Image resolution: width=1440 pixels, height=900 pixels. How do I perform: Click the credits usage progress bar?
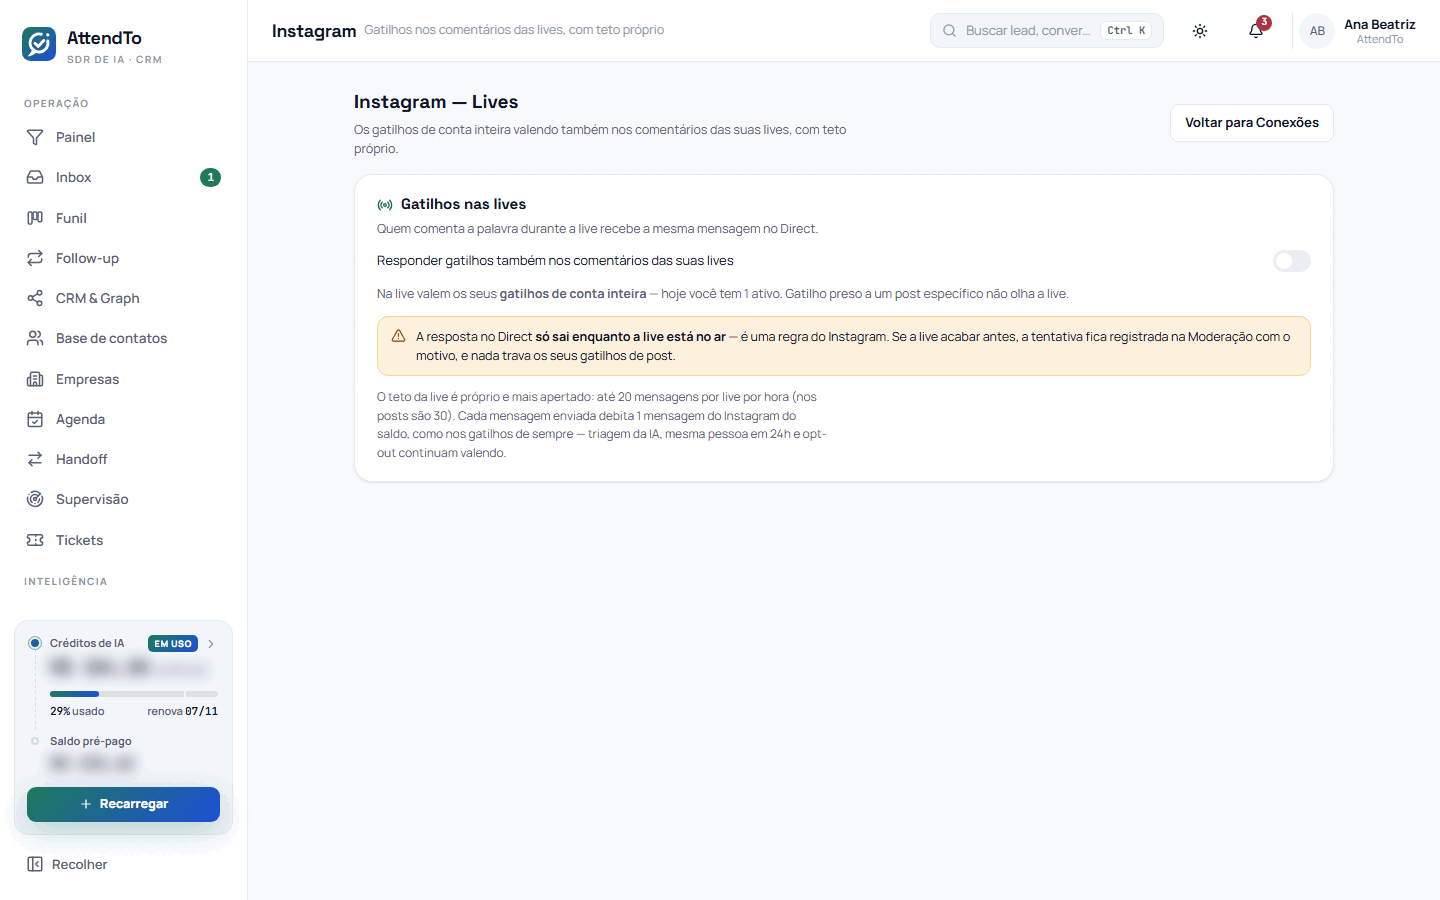[134, 693]
